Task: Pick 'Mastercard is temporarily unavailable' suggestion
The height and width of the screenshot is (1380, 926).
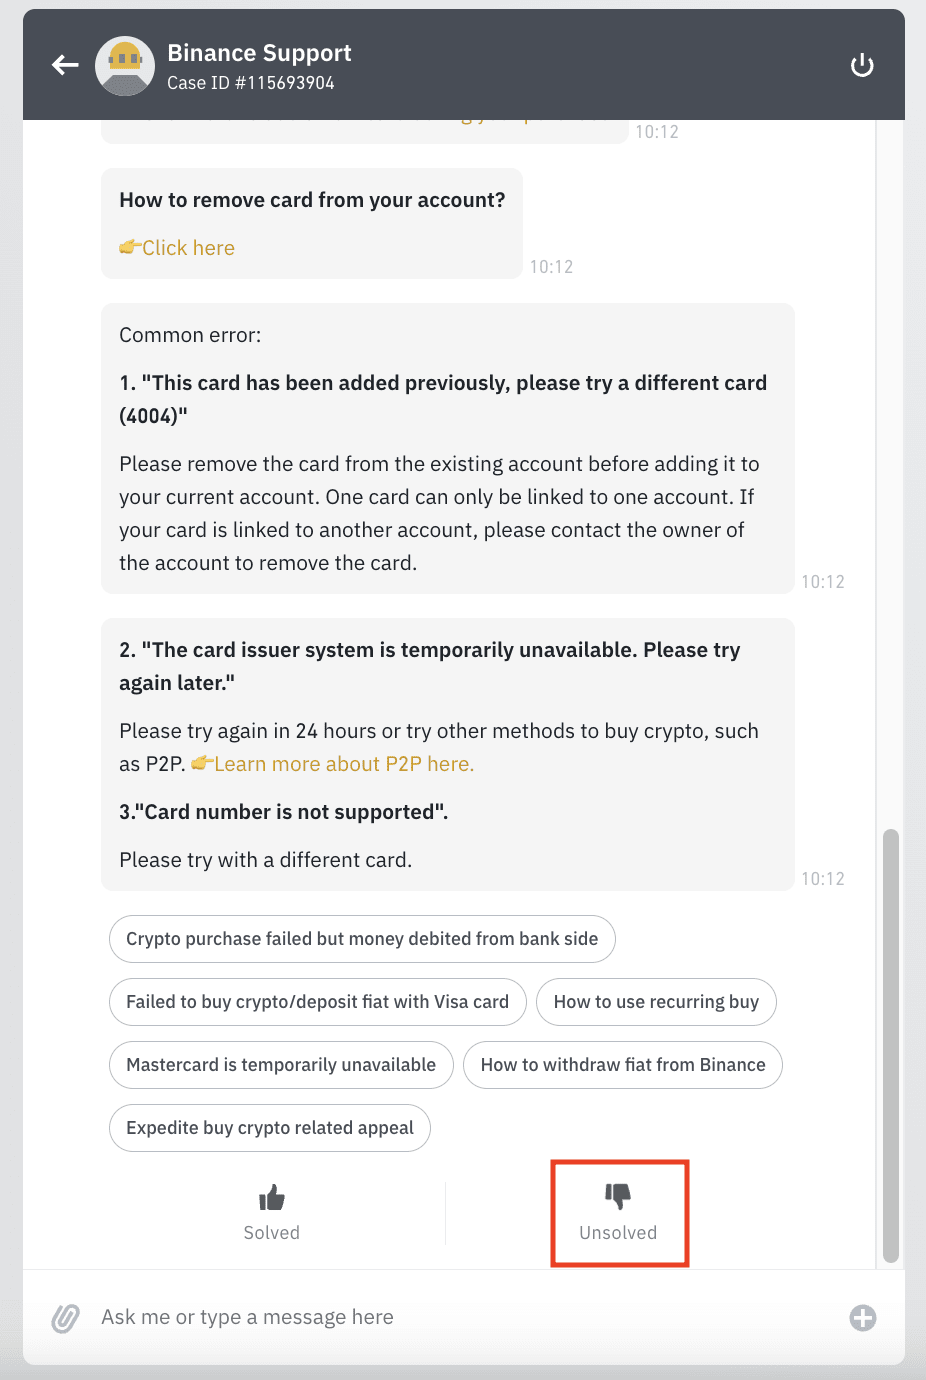Action: click(x=281, y=1065)
